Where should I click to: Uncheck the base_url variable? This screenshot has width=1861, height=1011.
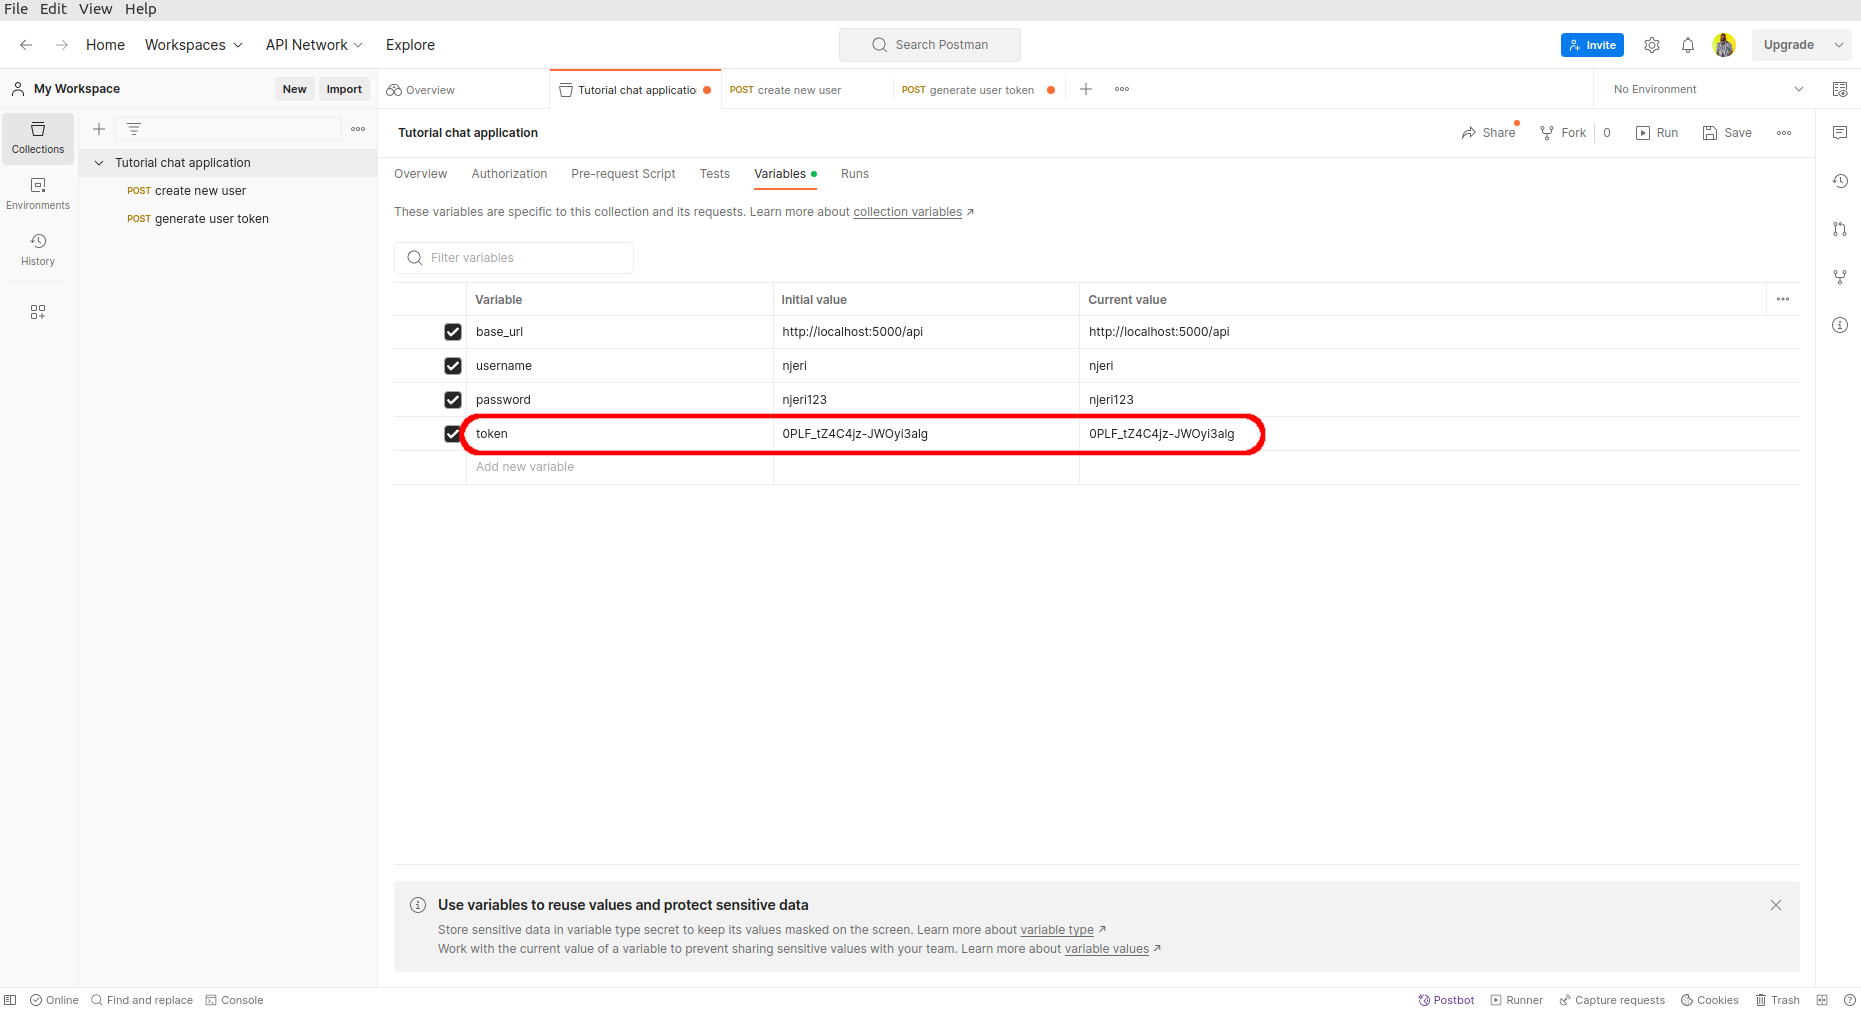453,332
